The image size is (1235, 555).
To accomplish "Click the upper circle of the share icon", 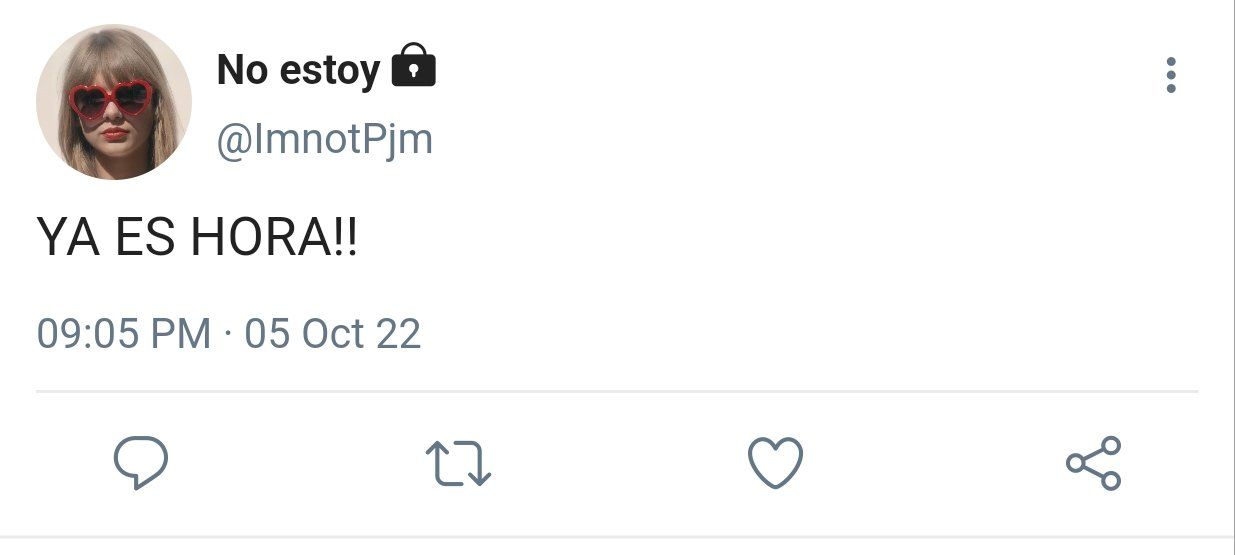I will (x=1110, y=447).
